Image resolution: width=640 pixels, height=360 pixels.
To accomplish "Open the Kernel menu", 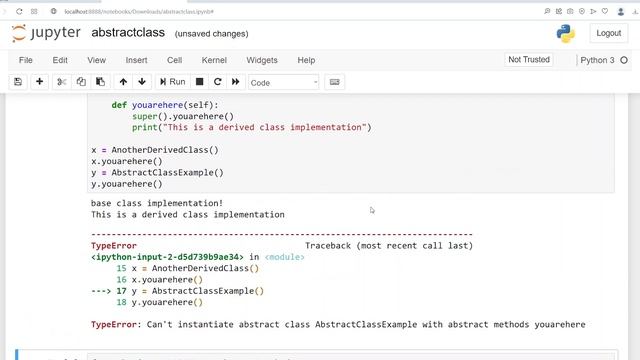I will (x=214, y=60).
